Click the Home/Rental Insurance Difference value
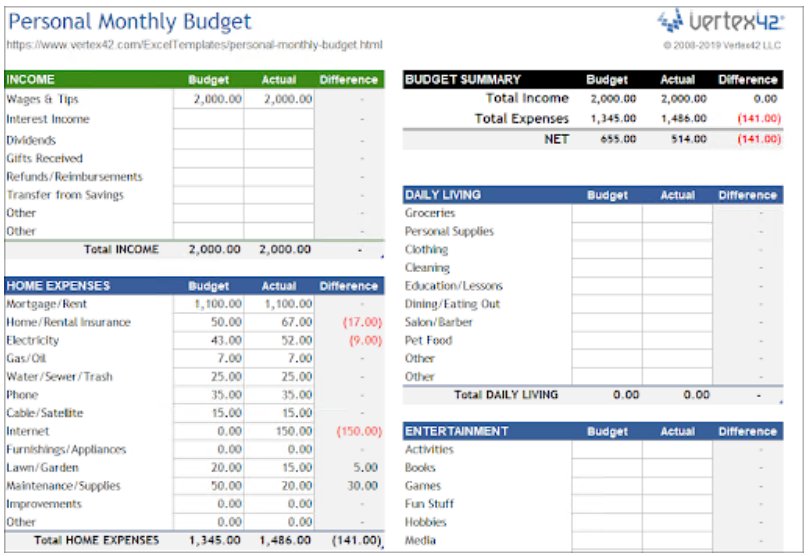Image resolution: width=809 pixels, height=556 pixels. coord(348,323)
